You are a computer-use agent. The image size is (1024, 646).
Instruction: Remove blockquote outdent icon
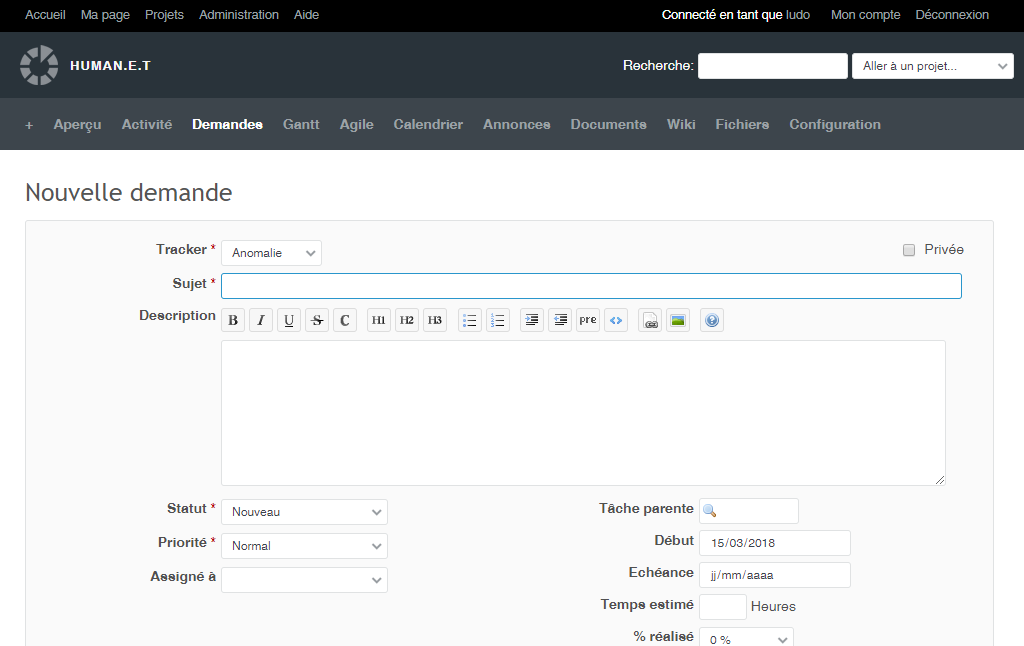tap(560, 320)
